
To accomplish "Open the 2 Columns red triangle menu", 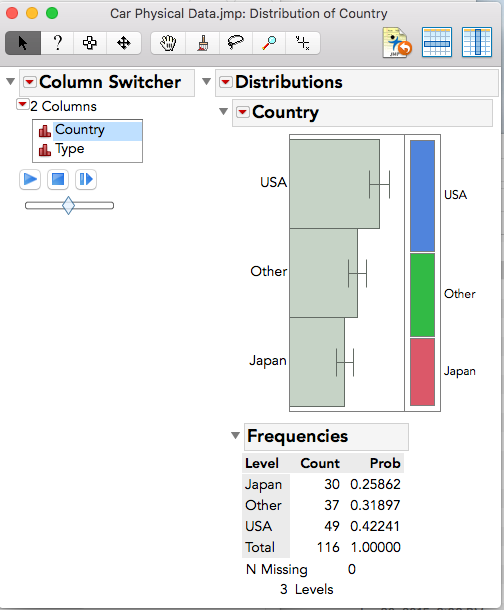I will pyautogui.click(x=22, y=104).
